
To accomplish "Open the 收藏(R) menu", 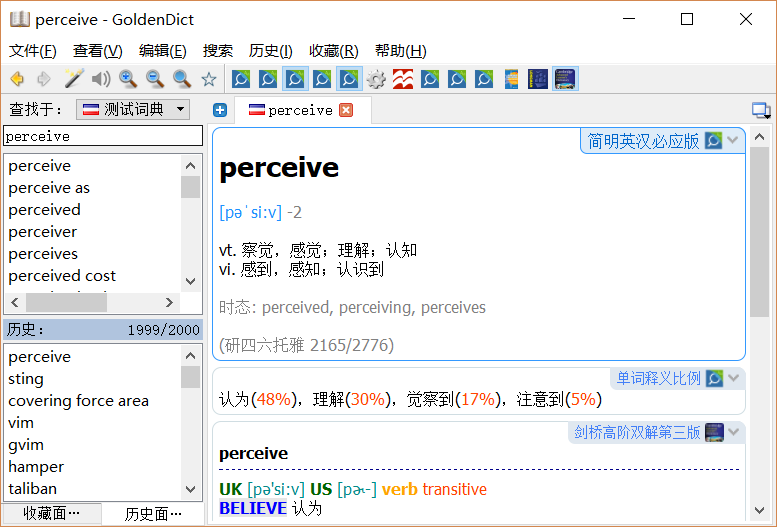I will 333,51.
